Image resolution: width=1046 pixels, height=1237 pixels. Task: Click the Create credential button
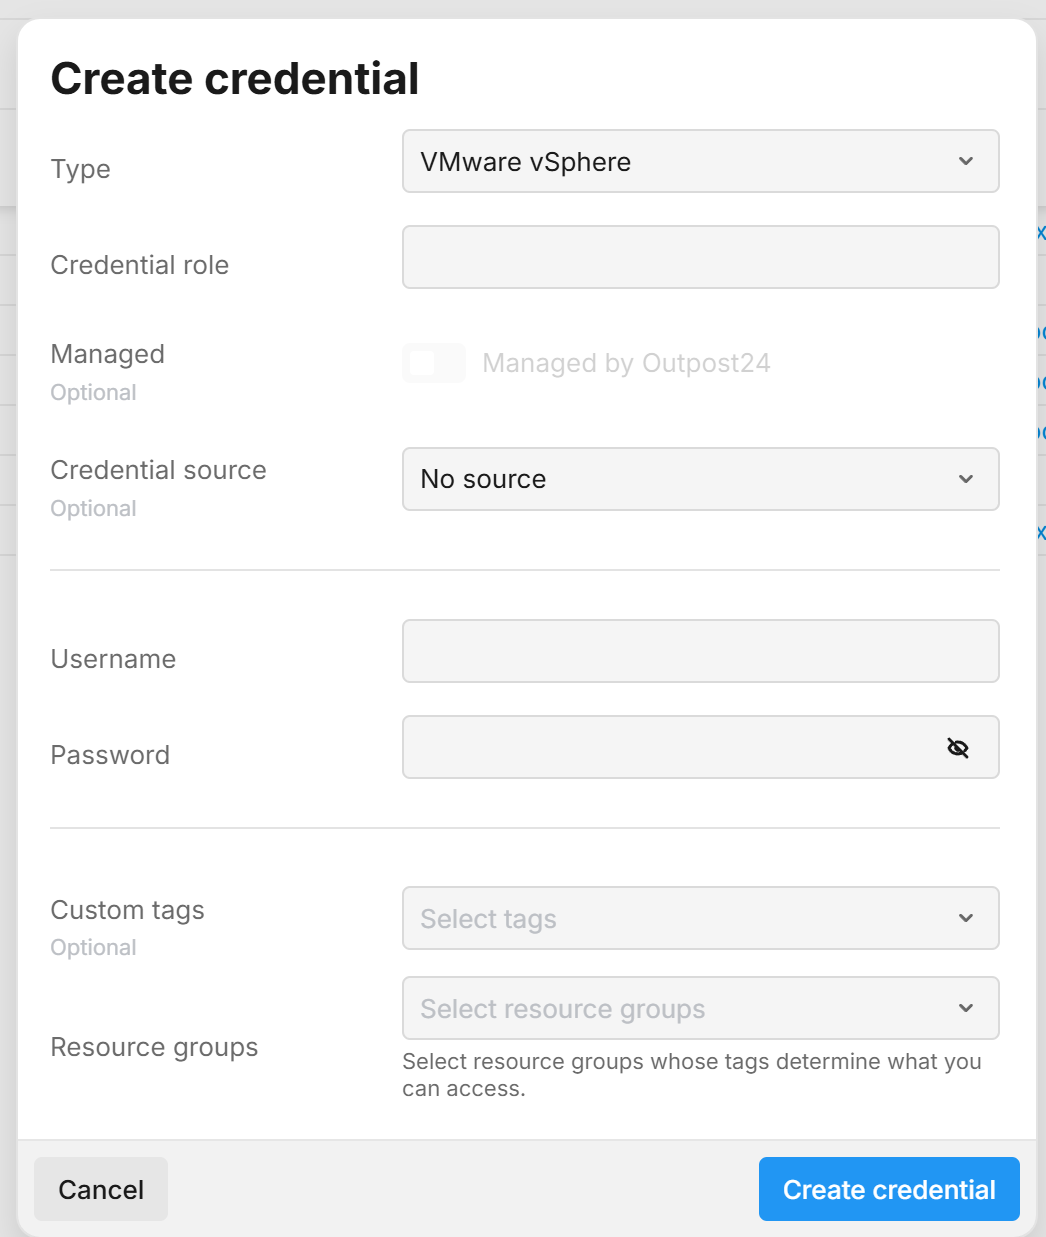point(889,1189)
